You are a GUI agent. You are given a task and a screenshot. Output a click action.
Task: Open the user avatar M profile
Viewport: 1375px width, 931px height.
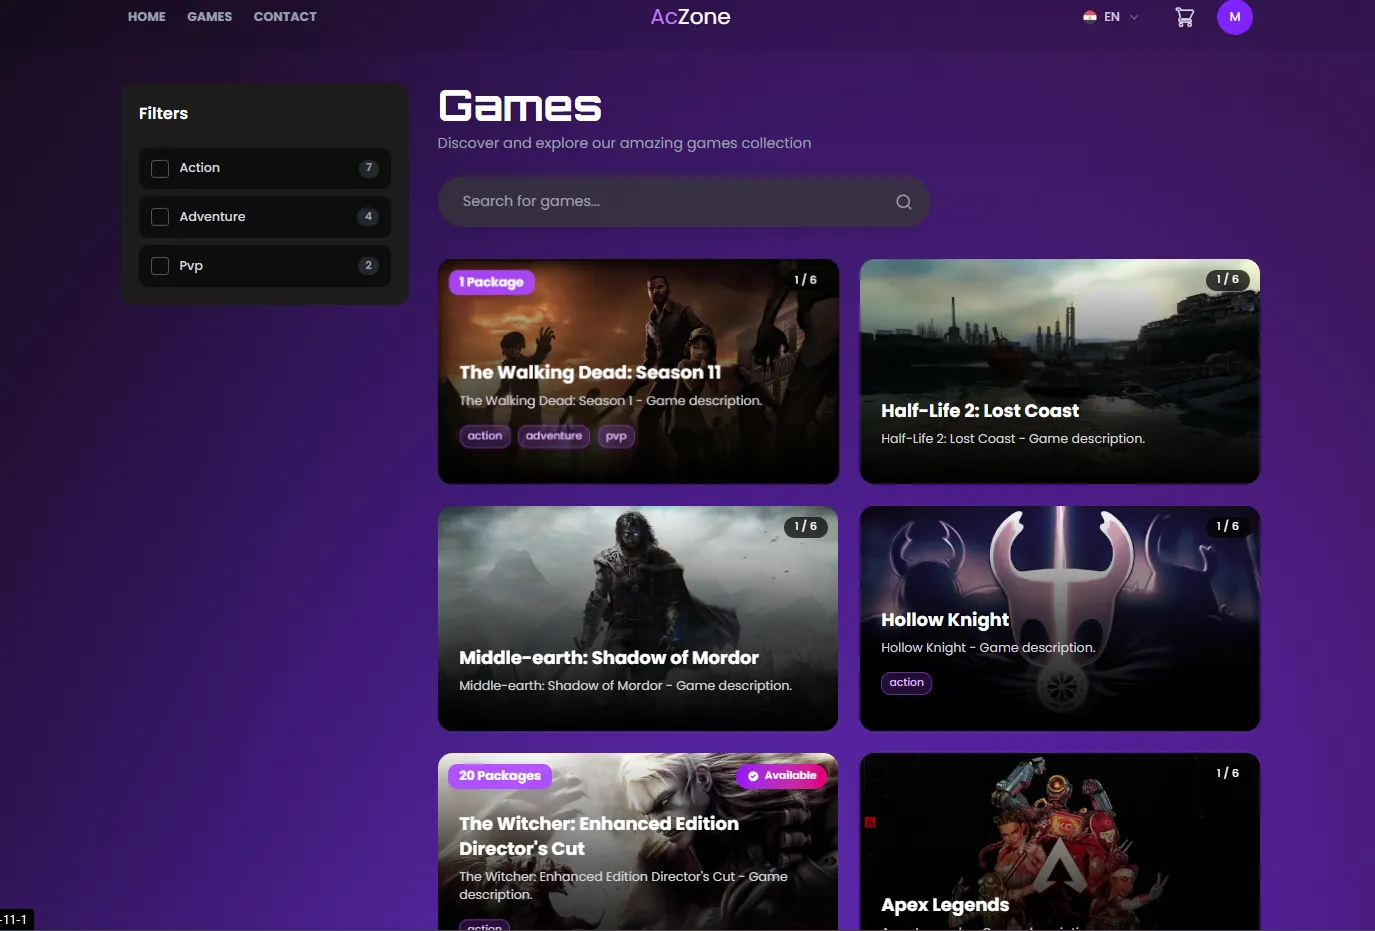pyautogui.click(x=1234, y=17)
